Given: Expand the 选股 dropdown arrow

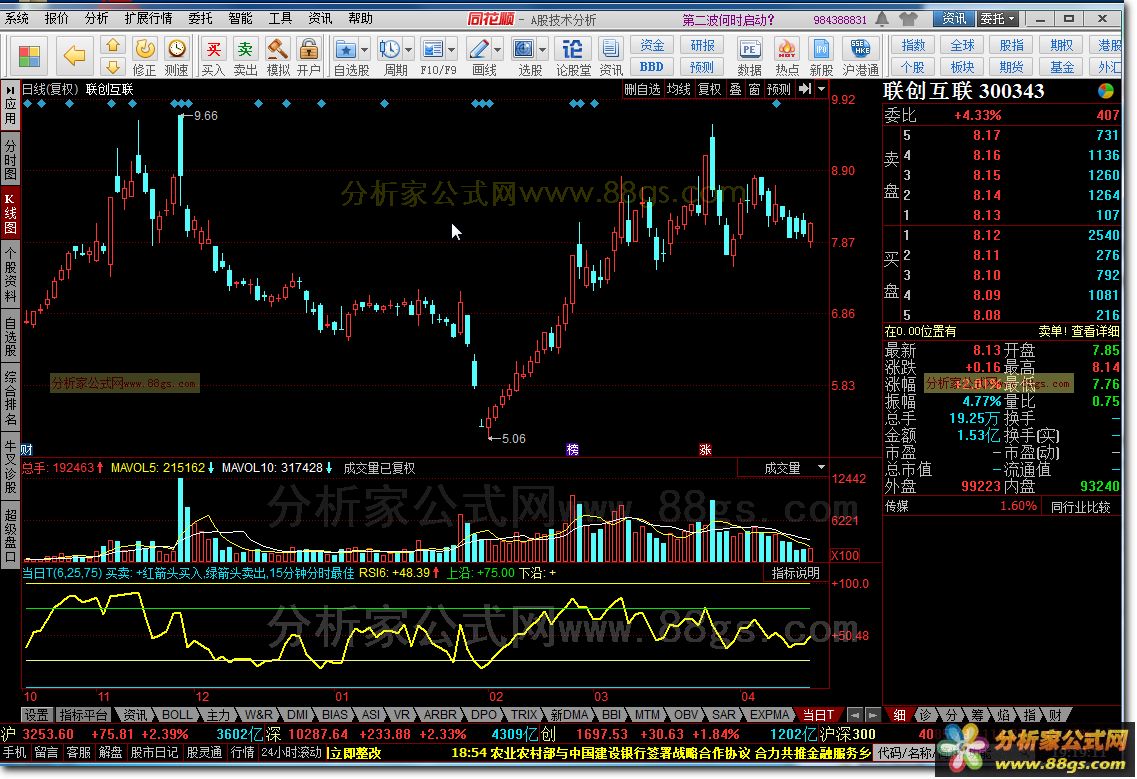Looking at the screenshot, I should coord(542,50).
